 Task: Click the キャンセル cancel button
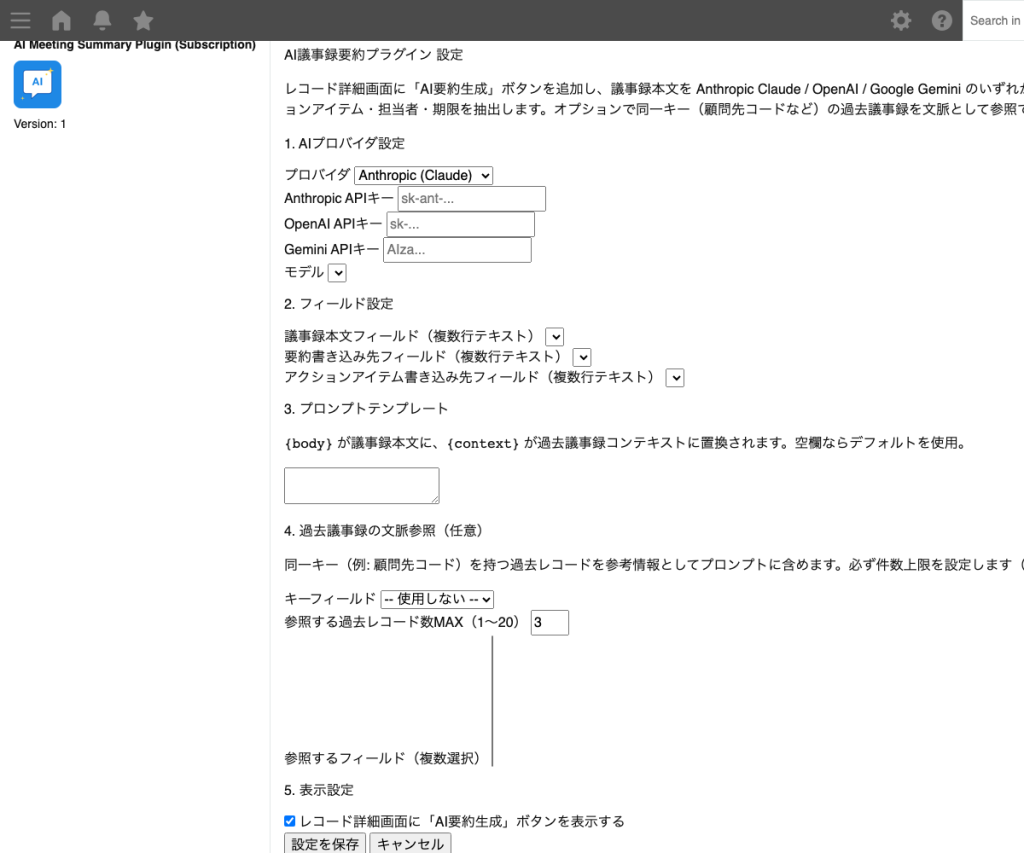coord(410,844)
